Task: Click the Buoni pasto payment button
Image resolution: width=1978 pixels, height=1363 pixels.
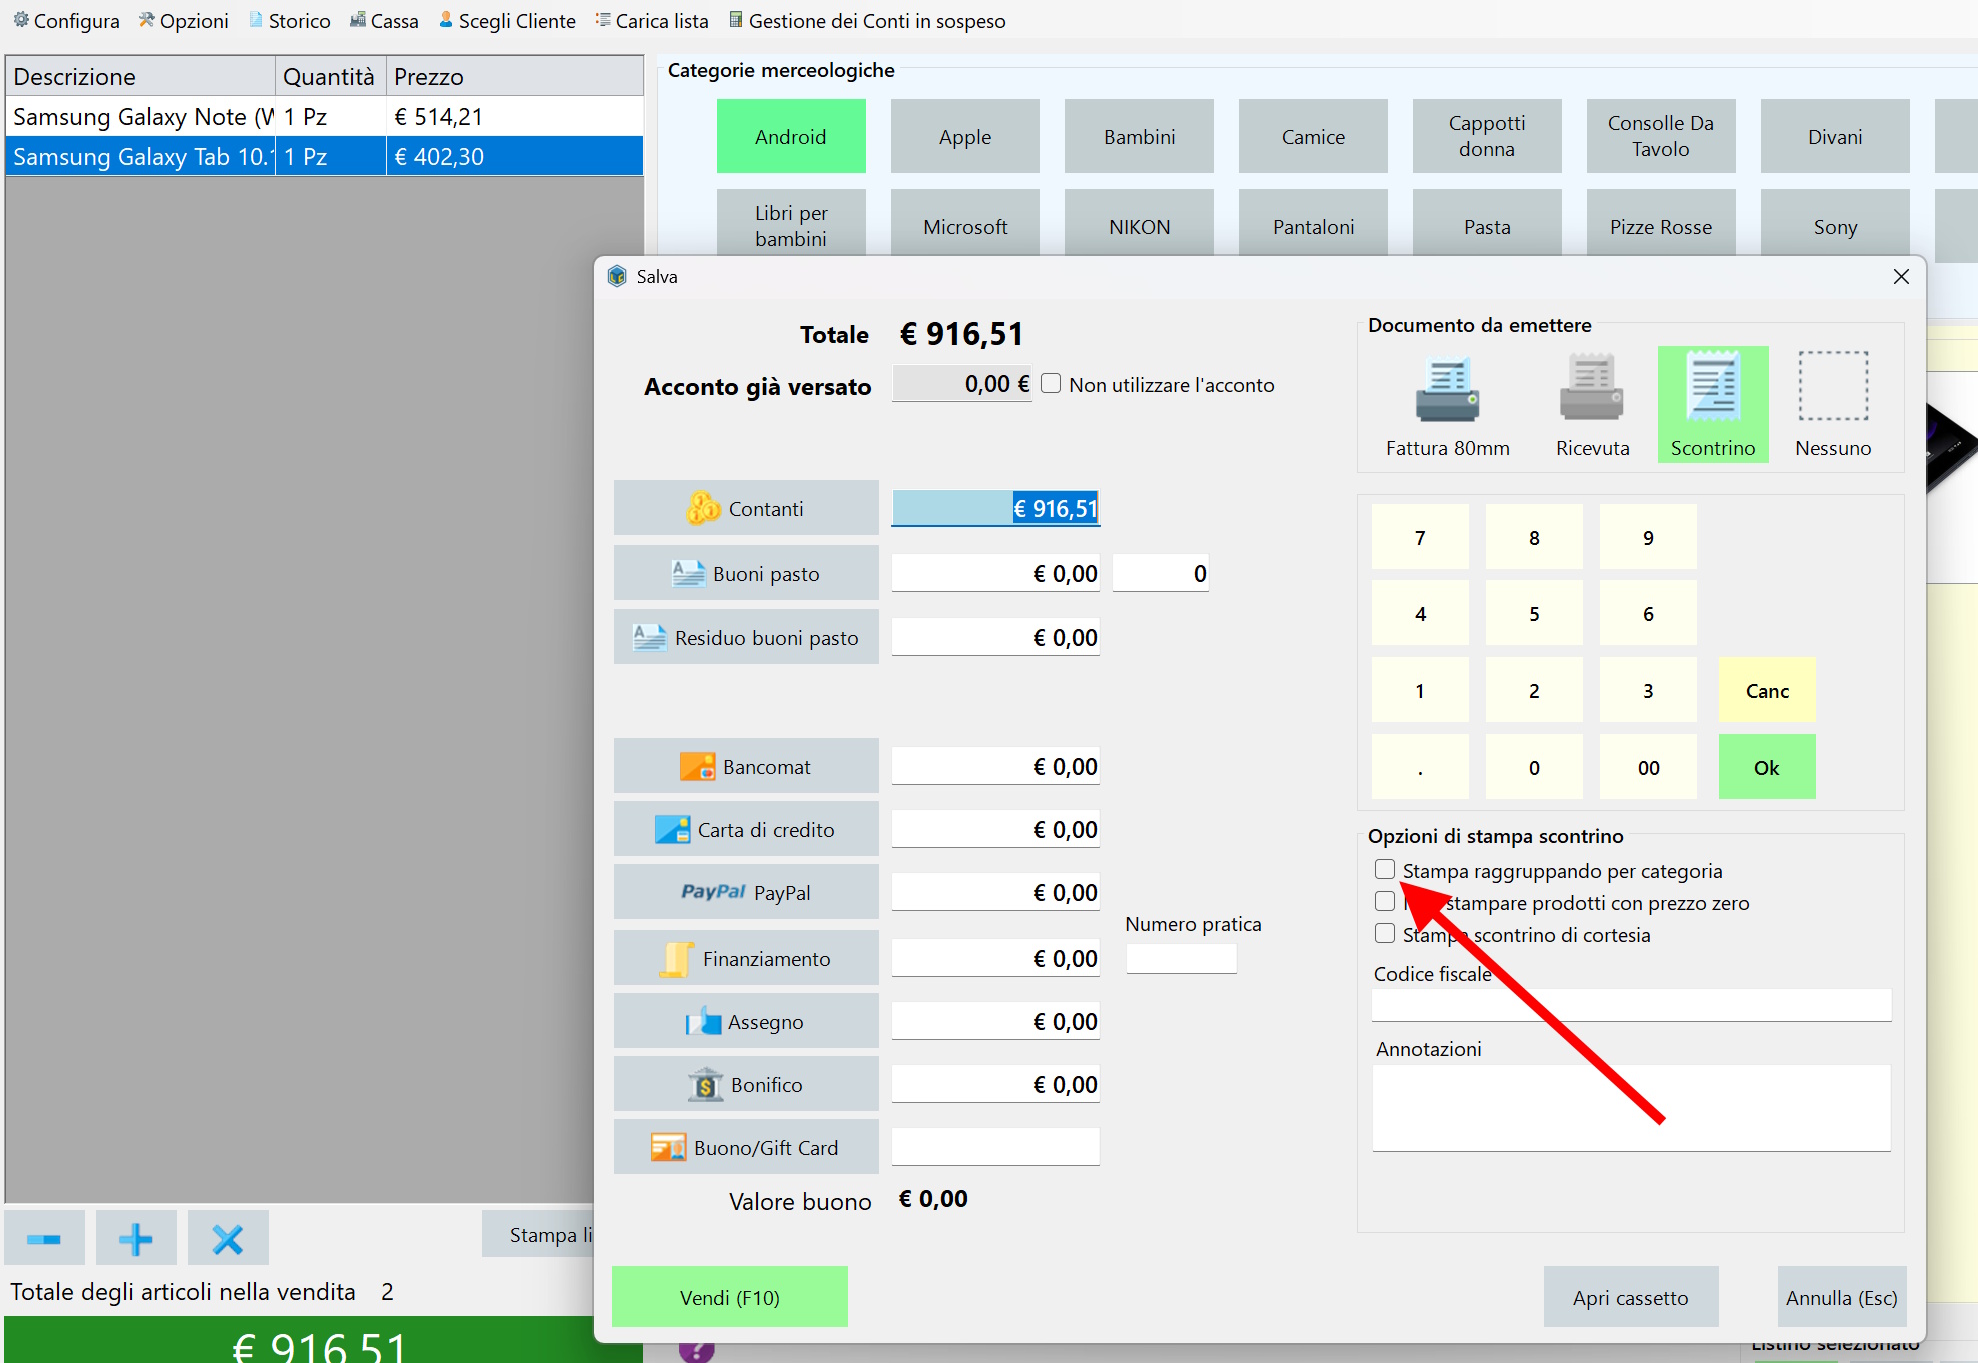Action: [x=746, y=574]
